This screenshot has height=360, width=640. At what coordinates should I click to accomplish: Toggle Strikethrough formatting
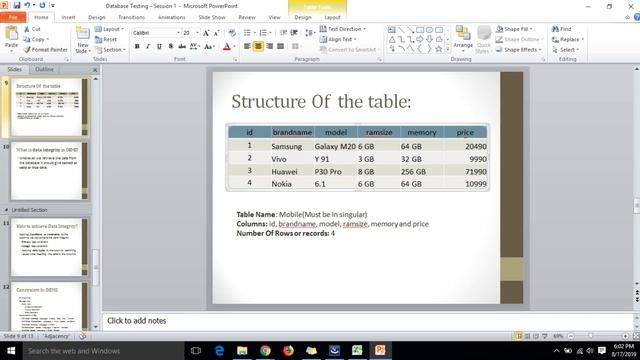[x=182, y=47]
